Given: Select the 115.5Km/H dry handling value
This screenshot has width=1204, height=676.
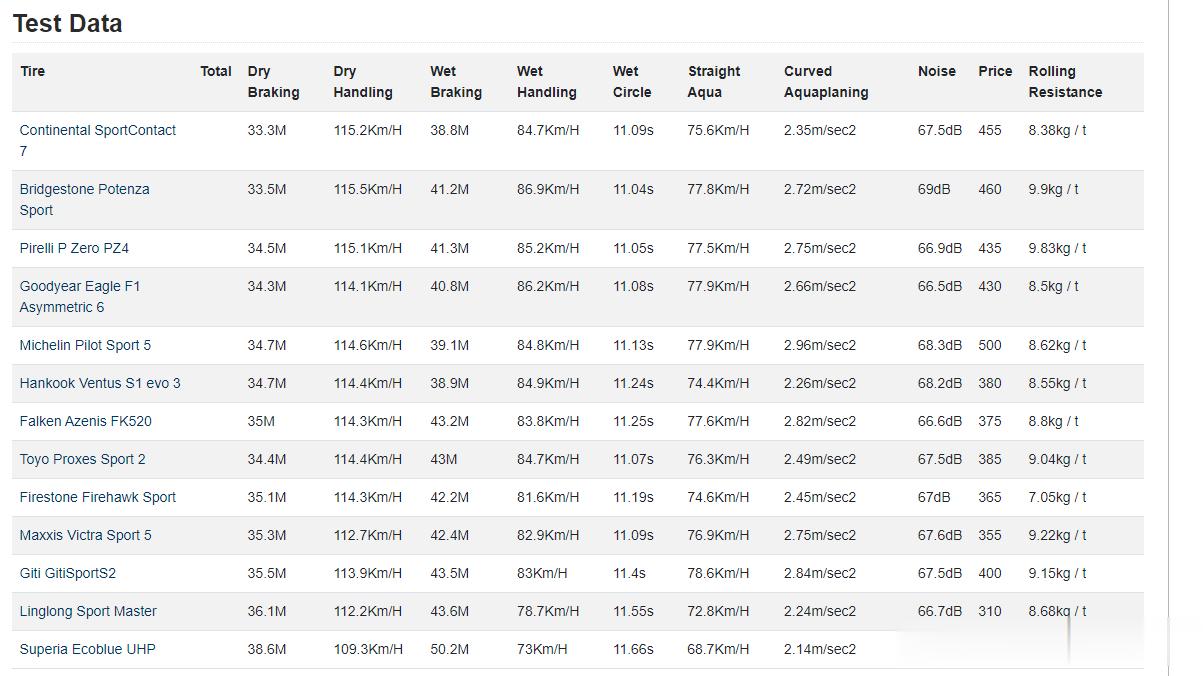Looking at the screenshot, I should click(368, 189).
